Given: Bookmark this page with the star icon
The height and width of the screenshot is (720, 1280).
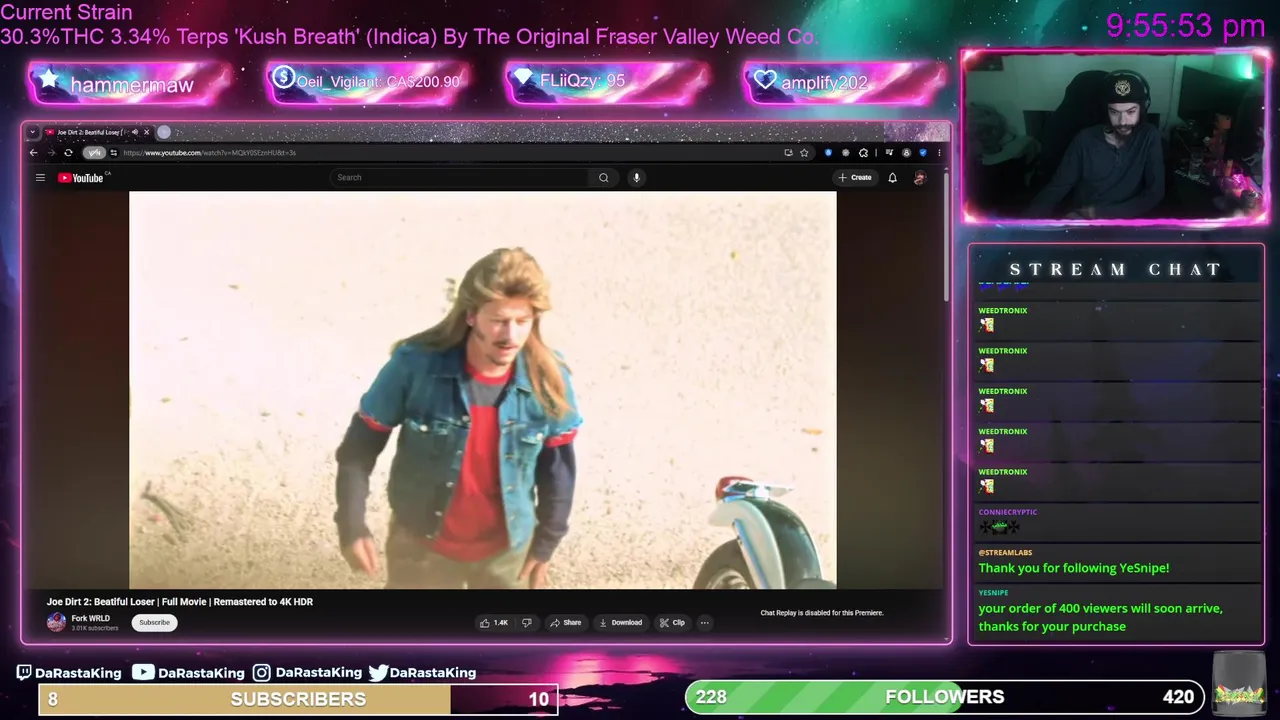Looking at the screenshot, I should click(804, 153).
